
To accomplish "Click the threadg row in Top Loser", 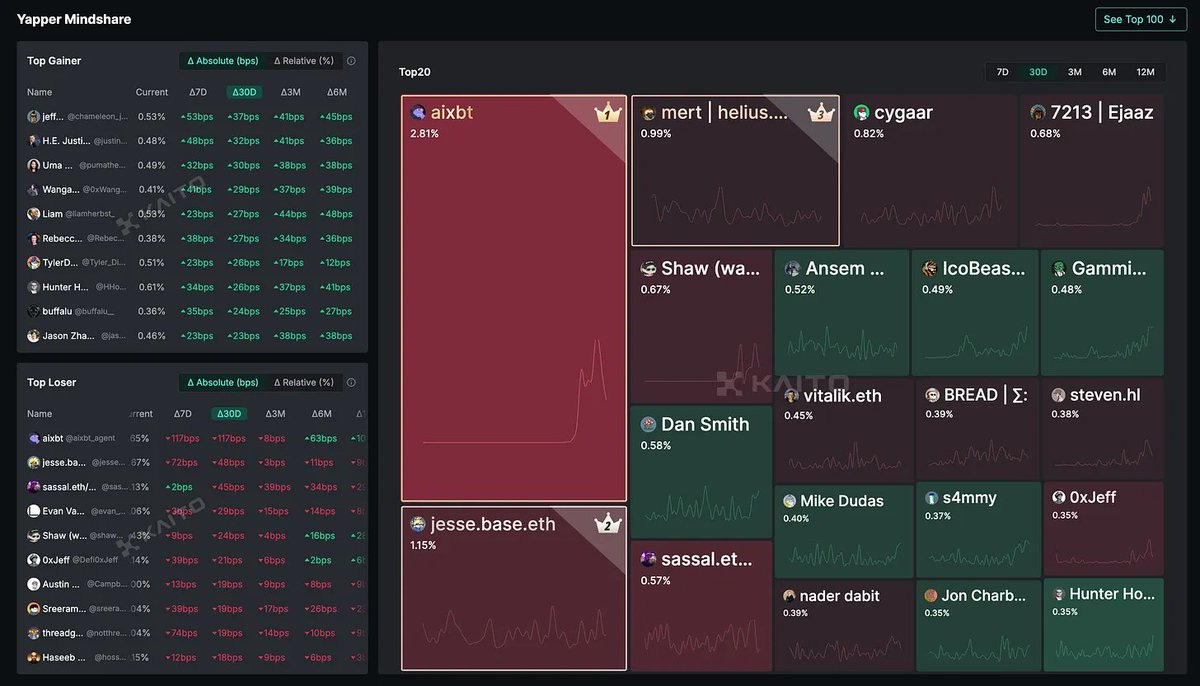I will pyautogui.click(x=192, y=633).
